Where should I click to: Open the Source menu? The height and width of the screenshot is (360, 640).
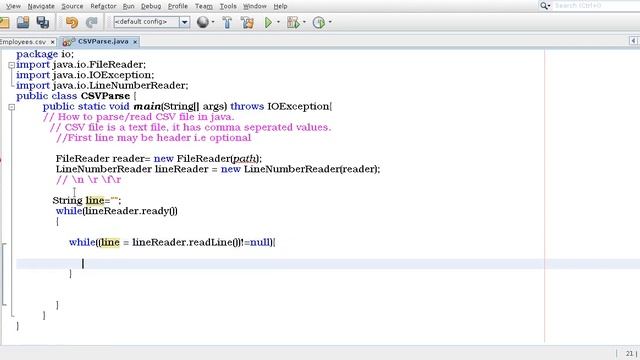tap(72, 6)
